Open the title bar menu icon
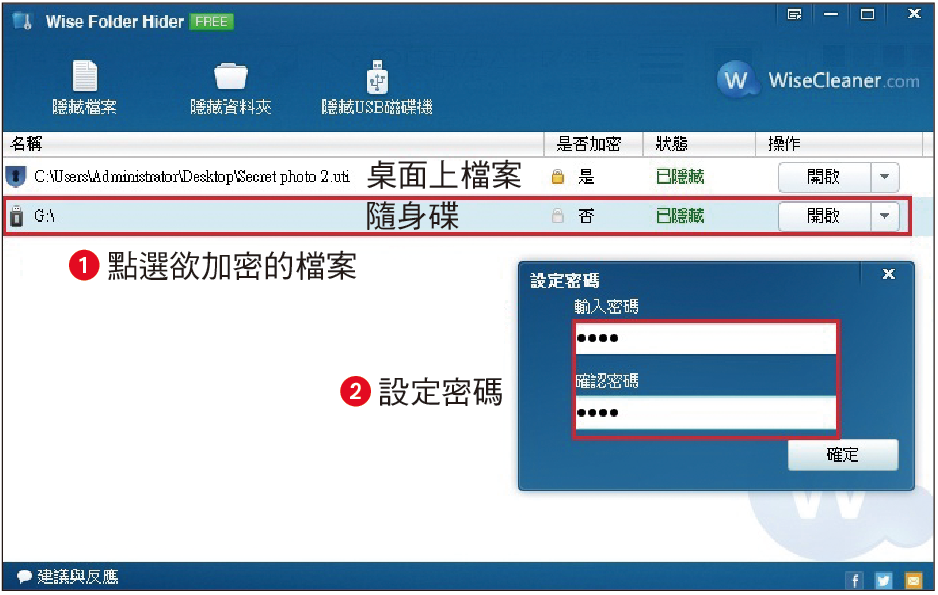The height and width of the screenshot is (595, 938). (794, 14)
